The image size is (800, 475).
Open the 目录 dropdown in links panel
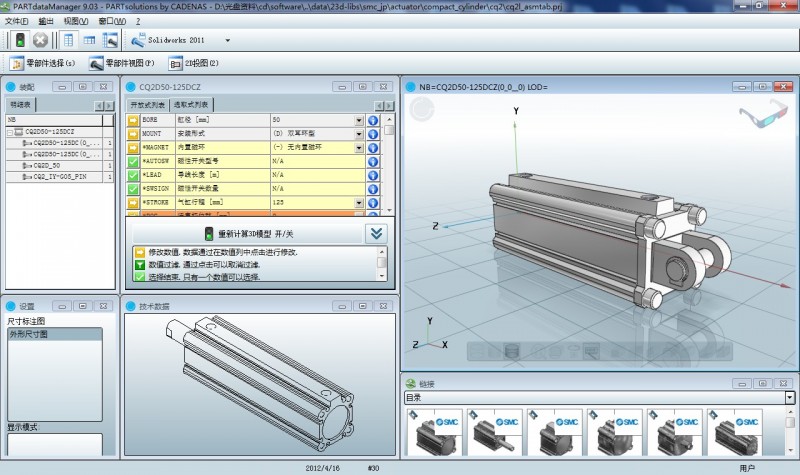(790, 397)
